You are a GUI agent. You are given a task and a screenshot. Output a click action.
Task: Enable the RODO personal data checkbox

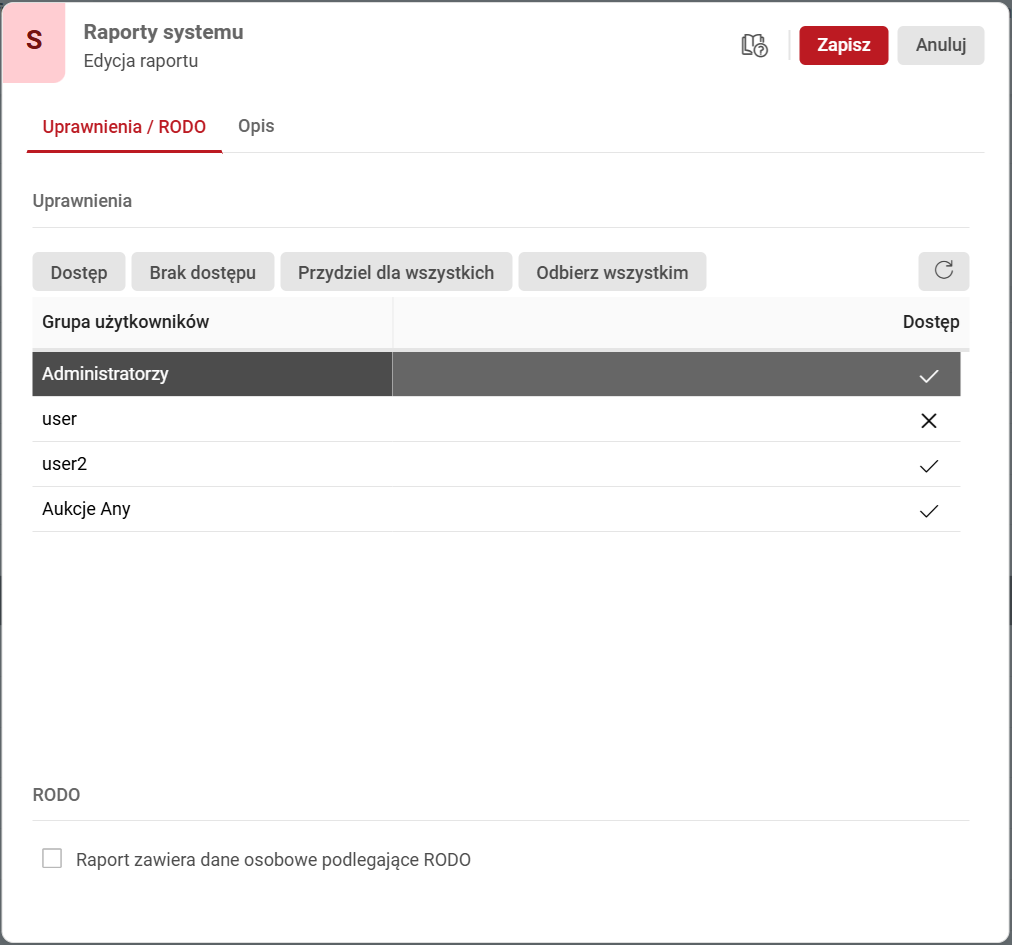[x=52, y=858]
